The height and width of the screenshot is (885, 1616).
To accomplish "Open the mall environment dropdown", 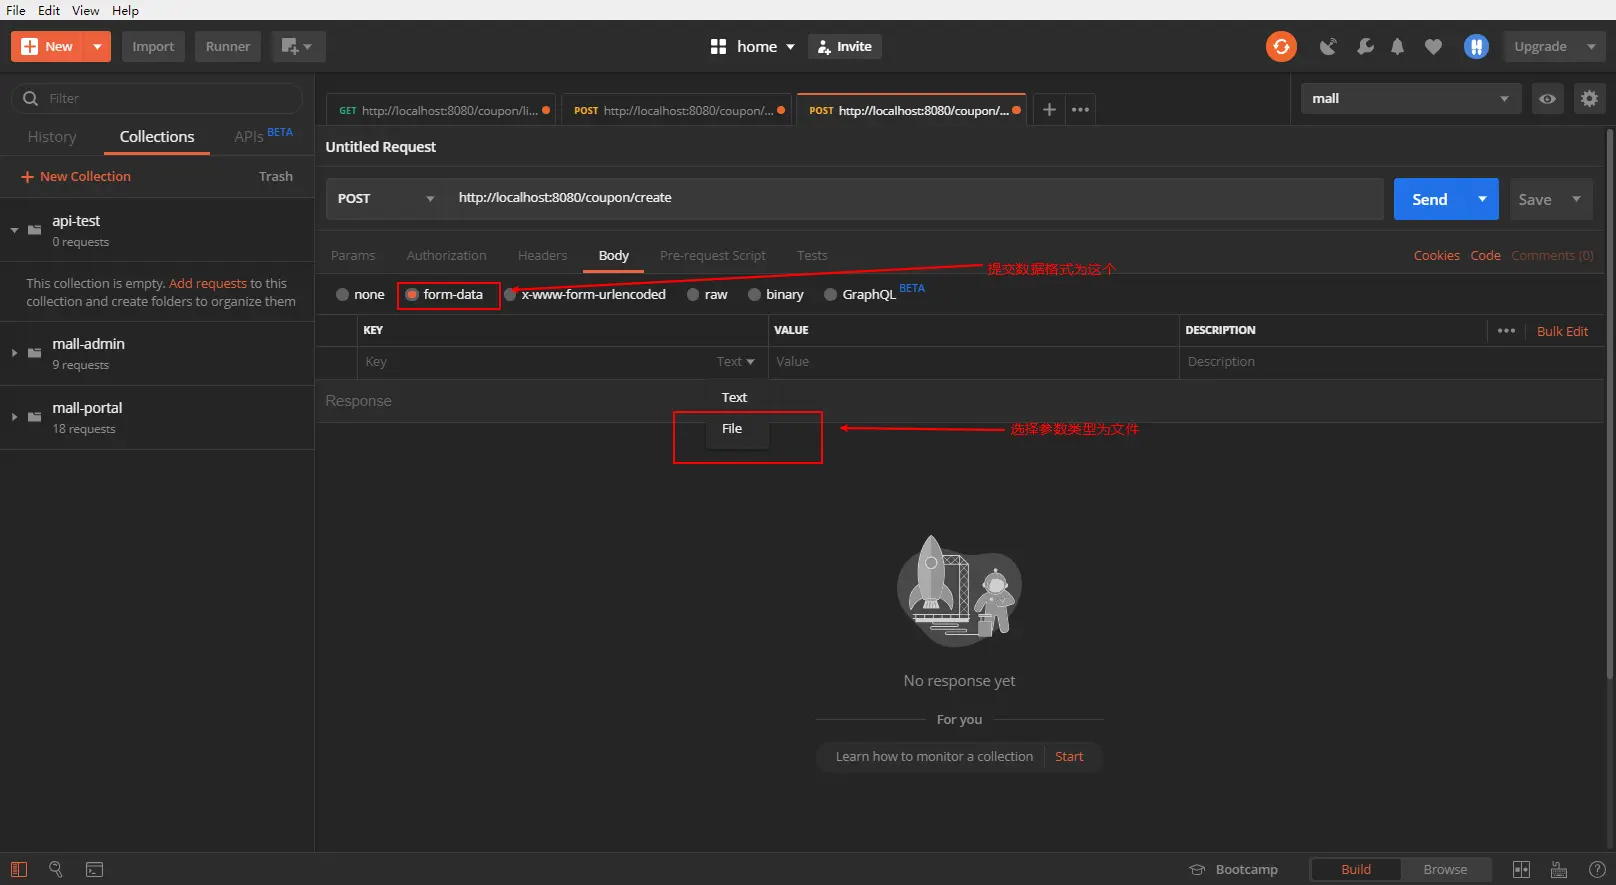I will (1411, 98).
